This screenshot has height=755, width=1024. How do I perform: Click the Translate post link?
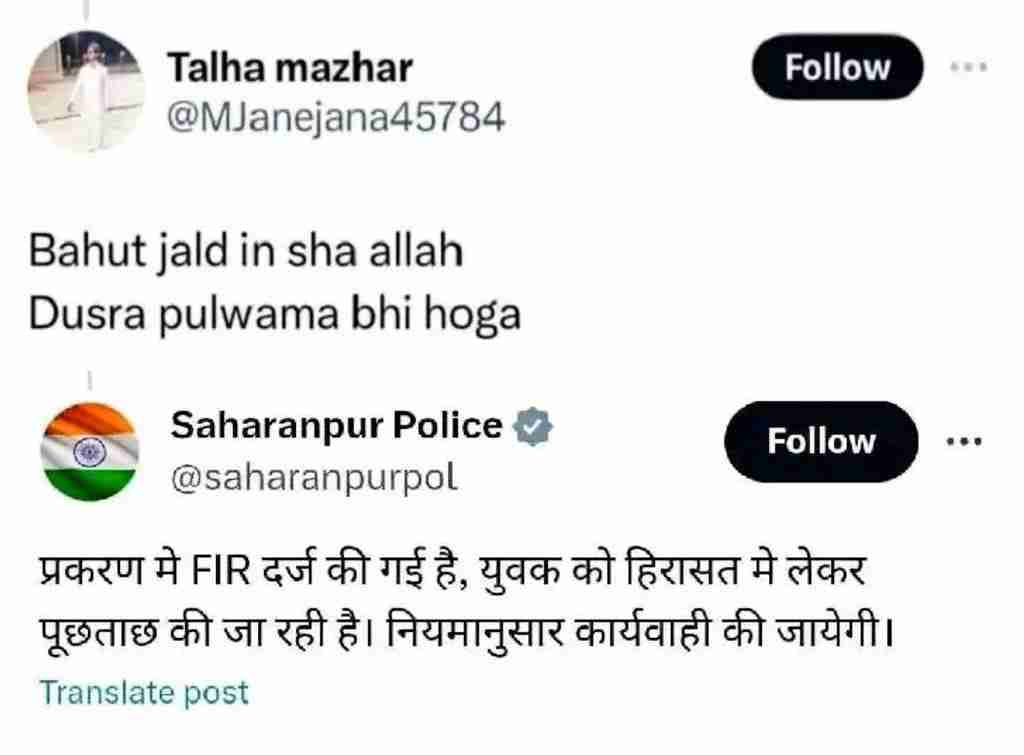coord(144,693)
